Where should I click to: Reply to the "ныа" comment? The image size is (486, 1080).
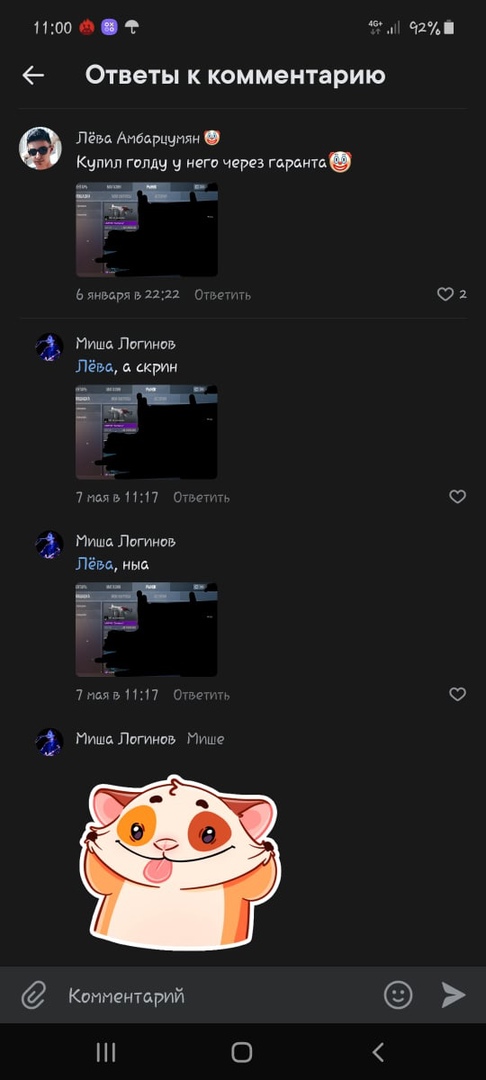pos(201,695)
